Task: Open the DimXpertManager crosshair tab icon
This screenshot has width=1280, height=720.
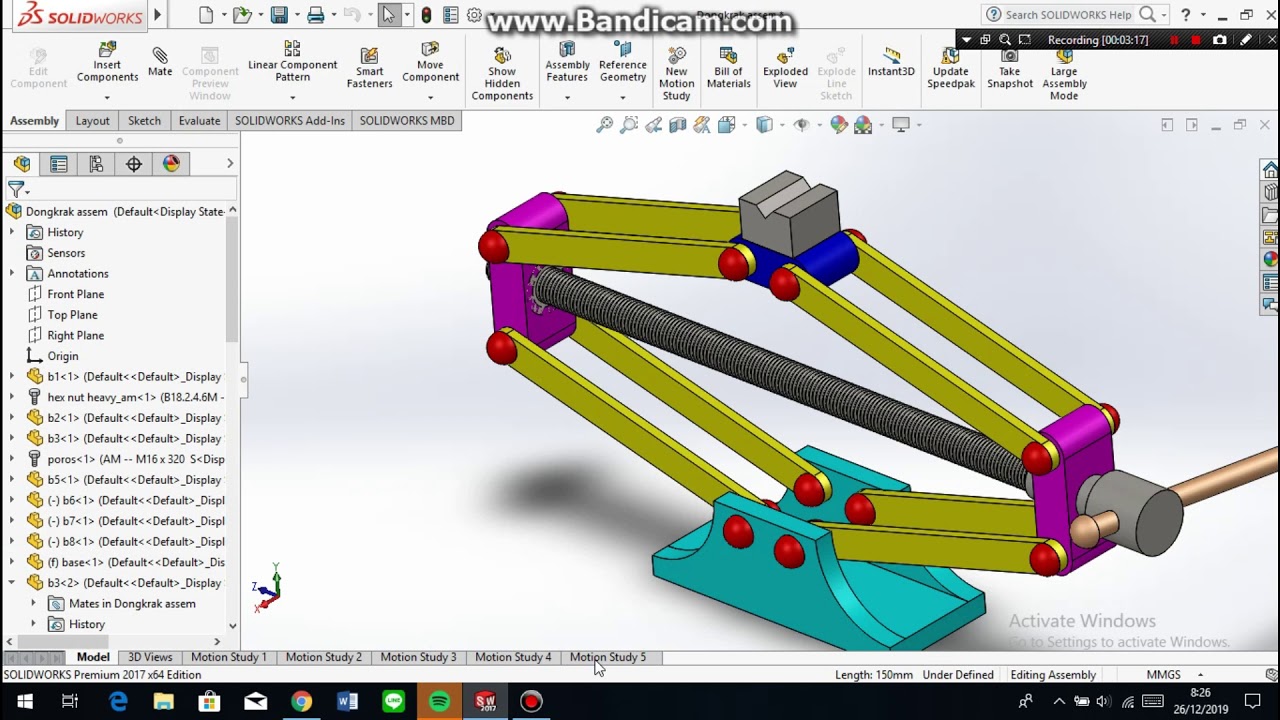Action: click(134, 164)
